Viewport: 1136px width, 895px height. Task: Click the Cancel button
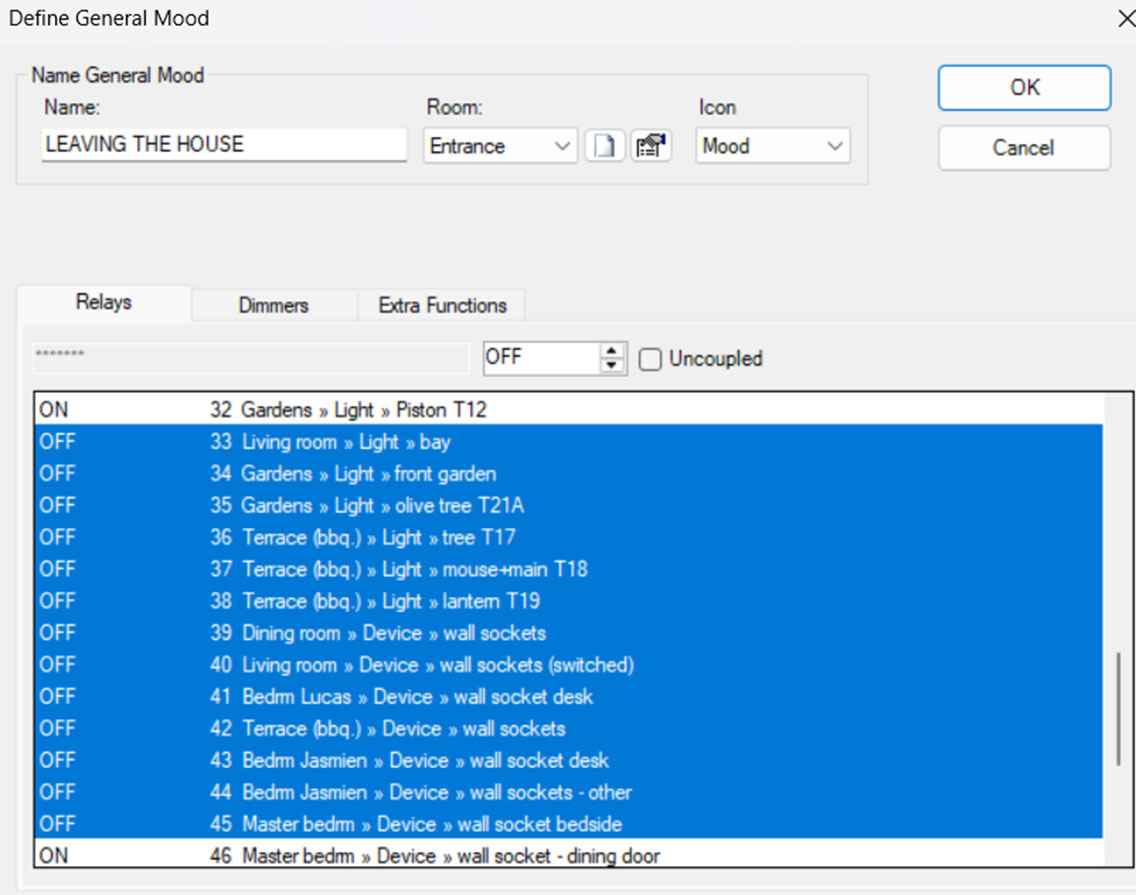1023,148
